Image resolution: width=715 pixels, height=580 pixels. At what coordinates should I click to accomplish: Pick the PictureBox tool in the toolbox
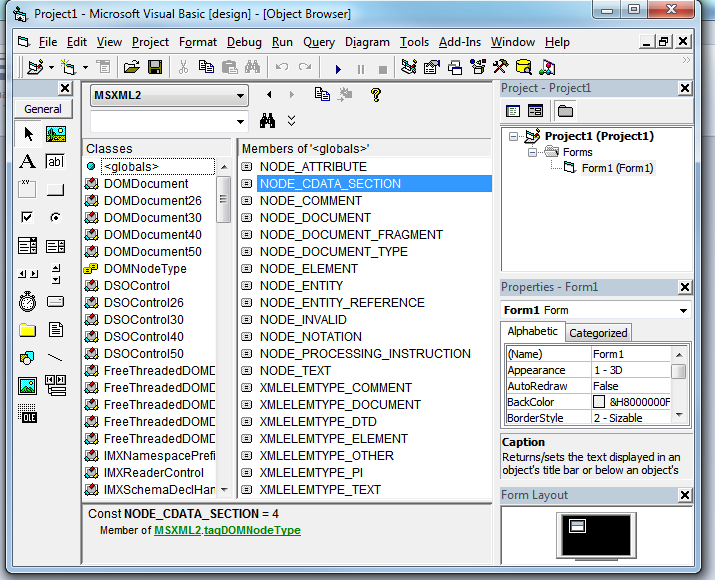pos(56,134)
